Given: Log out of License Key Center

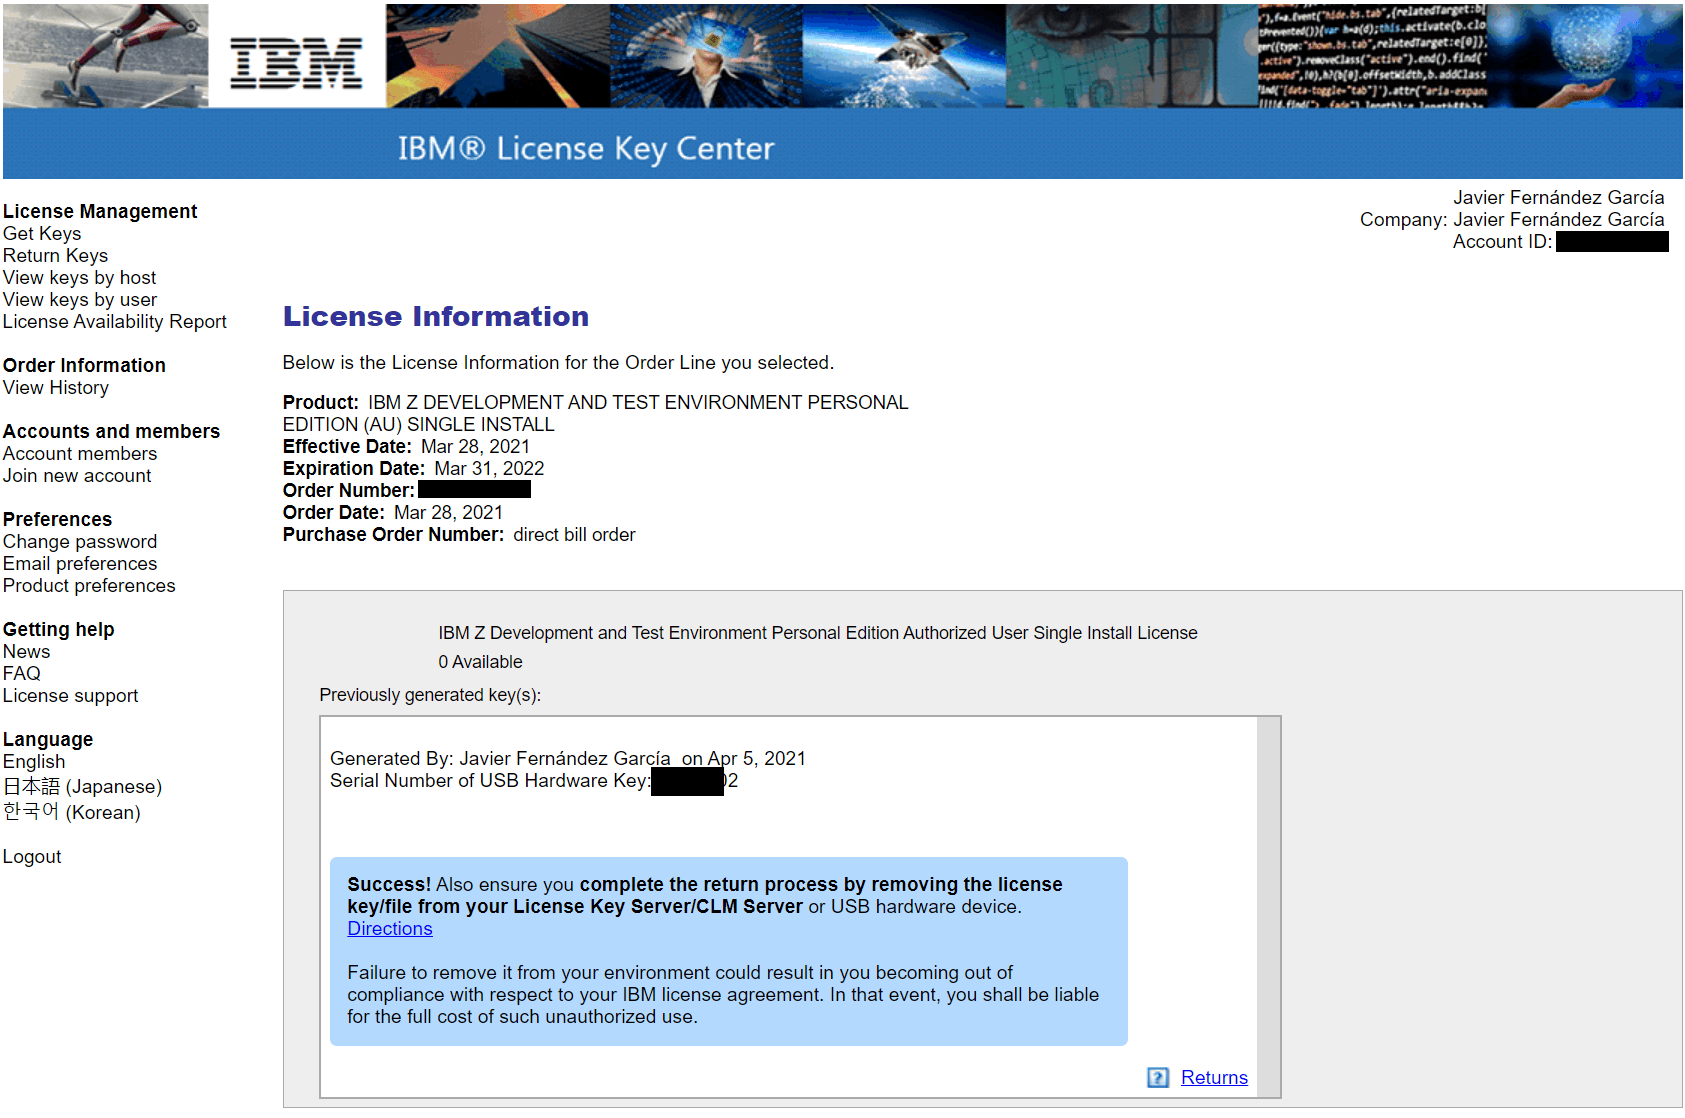Looking at the screenshot, I should pyautogui.click(x=31, y=856).
